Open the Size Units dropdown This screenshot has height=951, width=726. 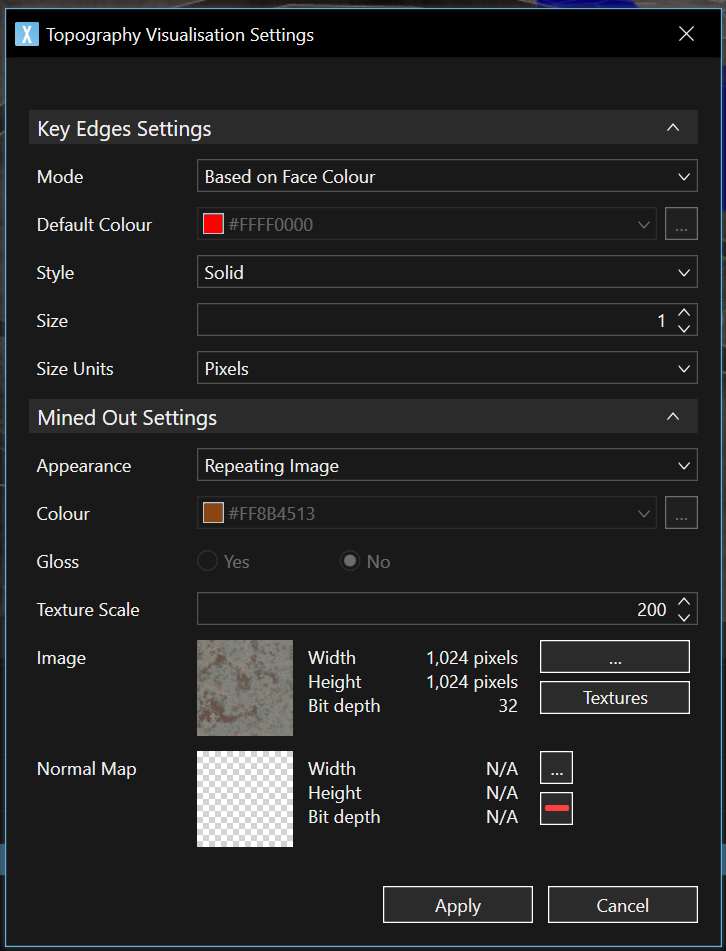click(x=446, y=369)
